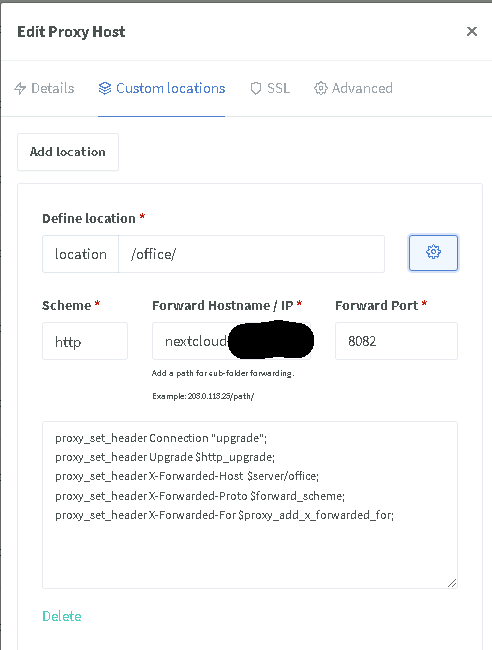This screenshot has height=650, width=492.
Task: Click the X-Forwarded-Host $server/office line
Action: click(x=187, y=476)
